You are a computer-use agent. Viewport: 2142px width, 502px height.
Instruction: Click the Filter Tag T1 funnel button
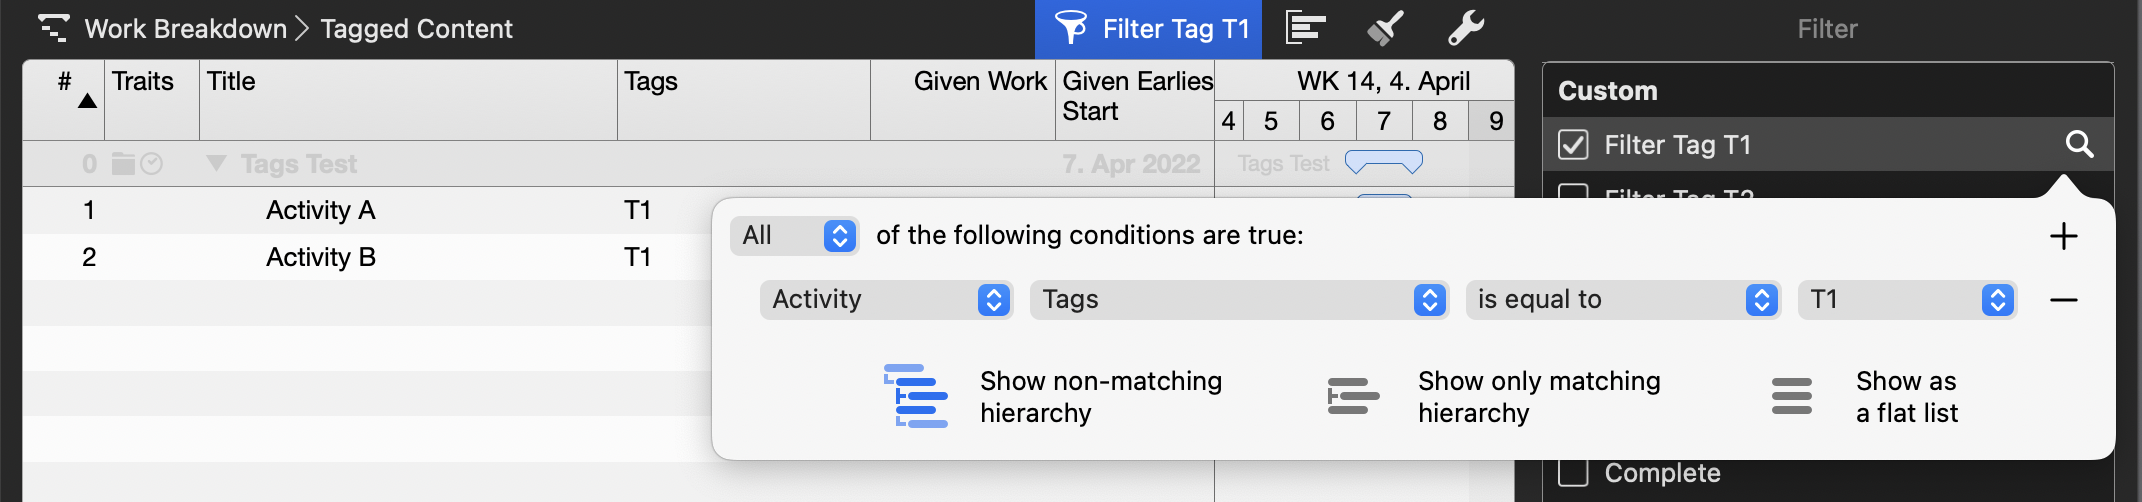coord(1148,29)
